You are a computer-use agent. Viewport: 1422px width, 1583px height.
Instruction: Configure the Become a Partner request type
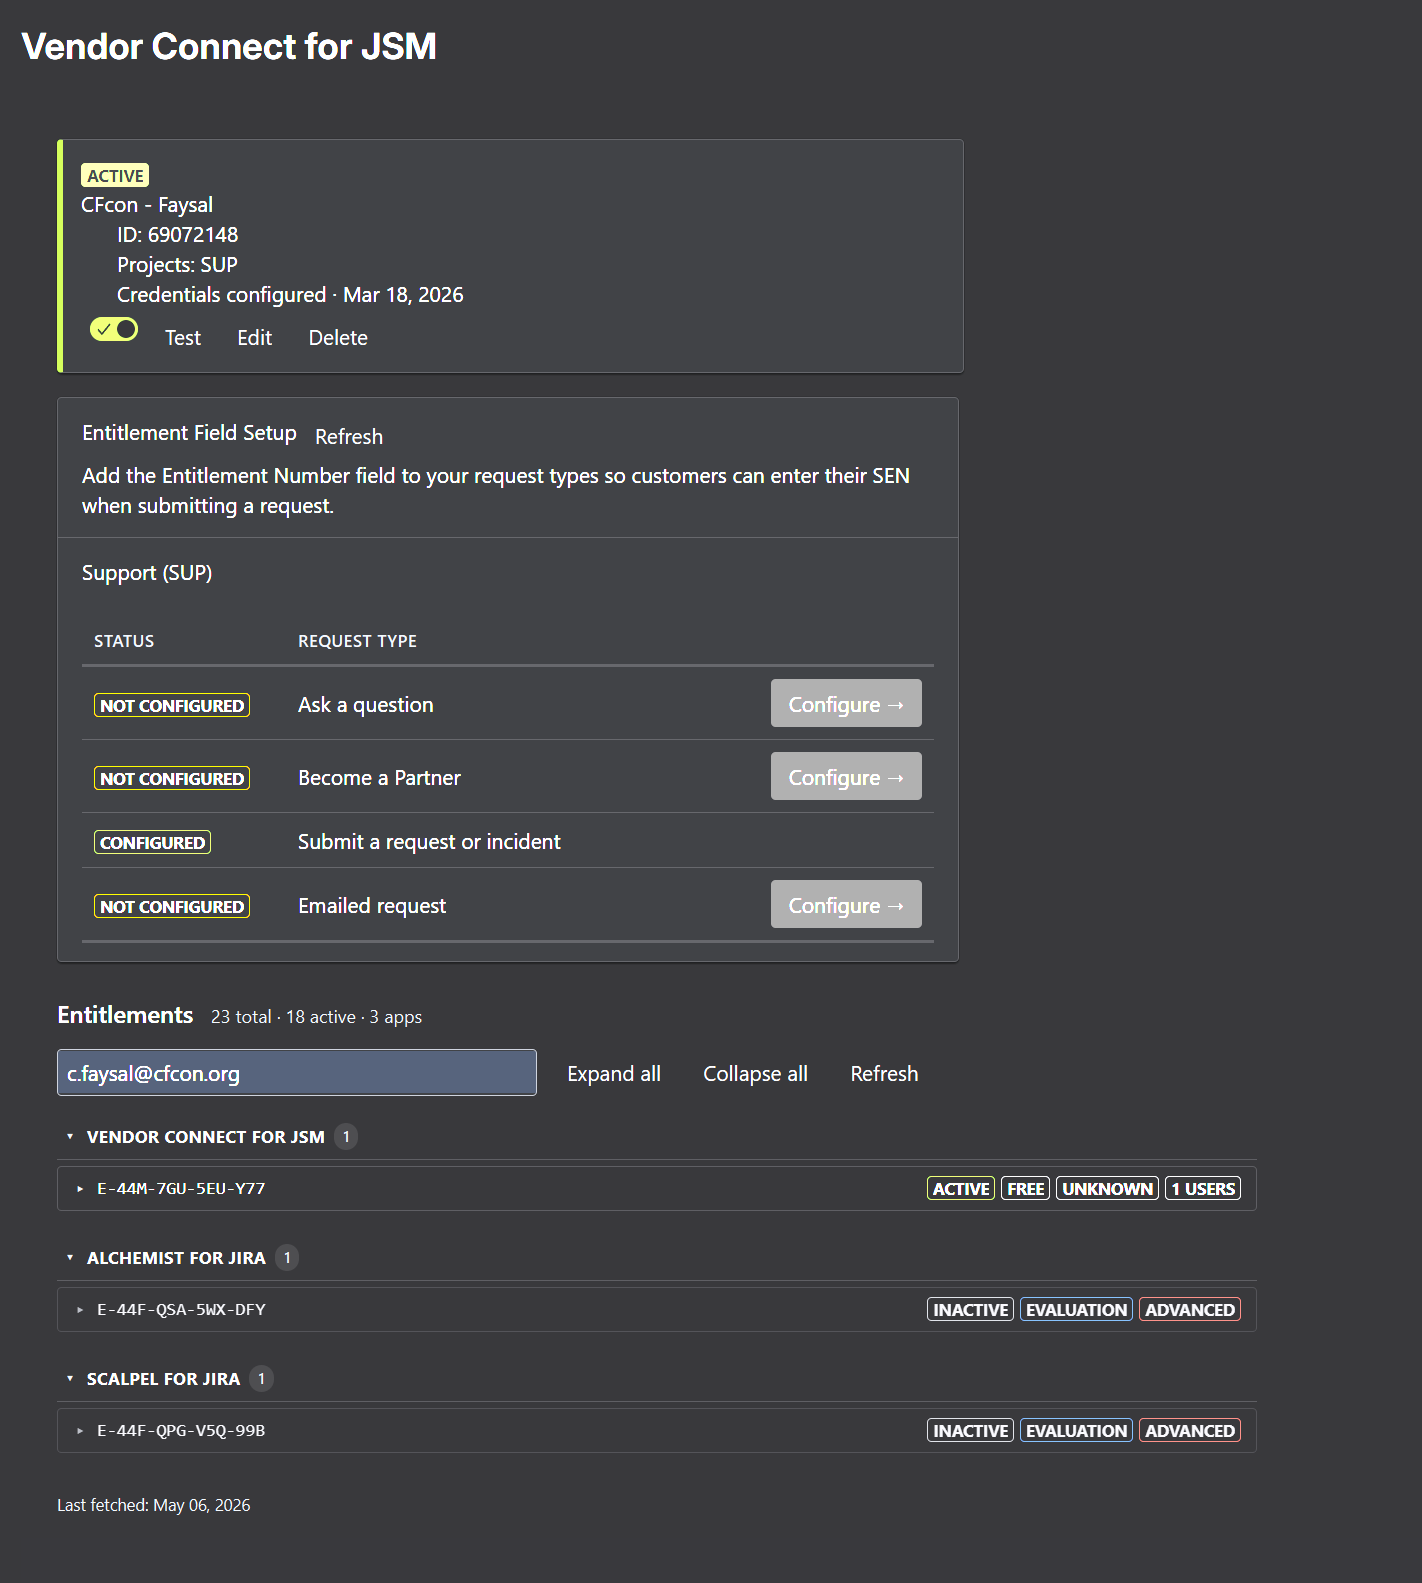coord(846,777)
